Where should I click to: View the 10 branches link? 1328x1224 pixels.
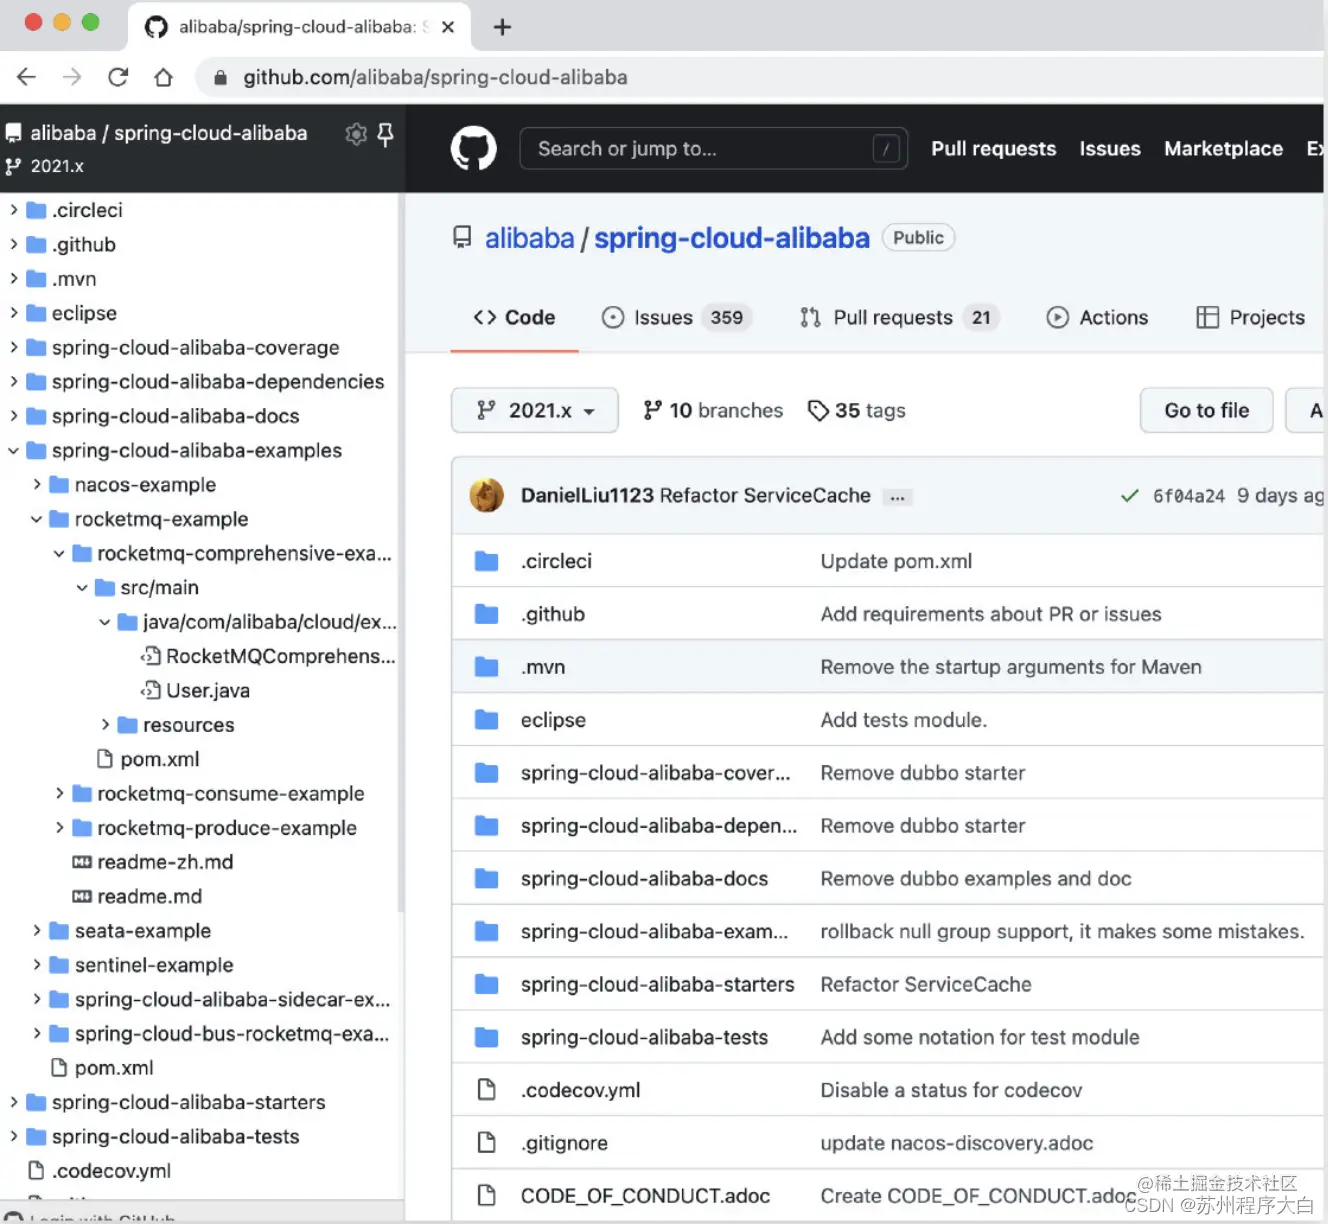click(713, 410)
